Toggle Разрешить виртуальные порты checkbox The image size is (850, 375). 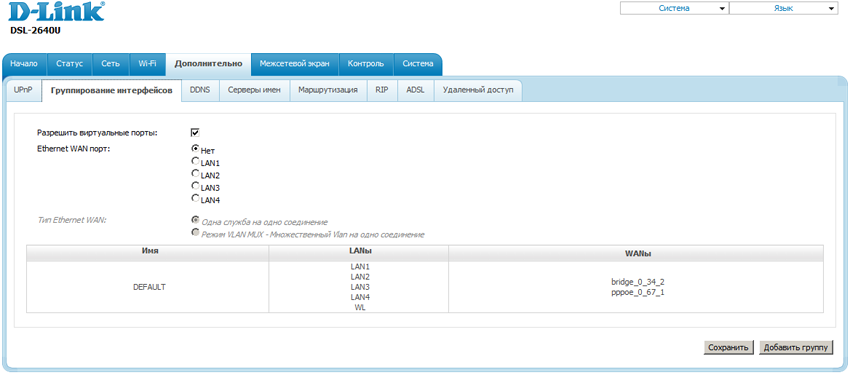pyautogui.click(x=195, y=132)
